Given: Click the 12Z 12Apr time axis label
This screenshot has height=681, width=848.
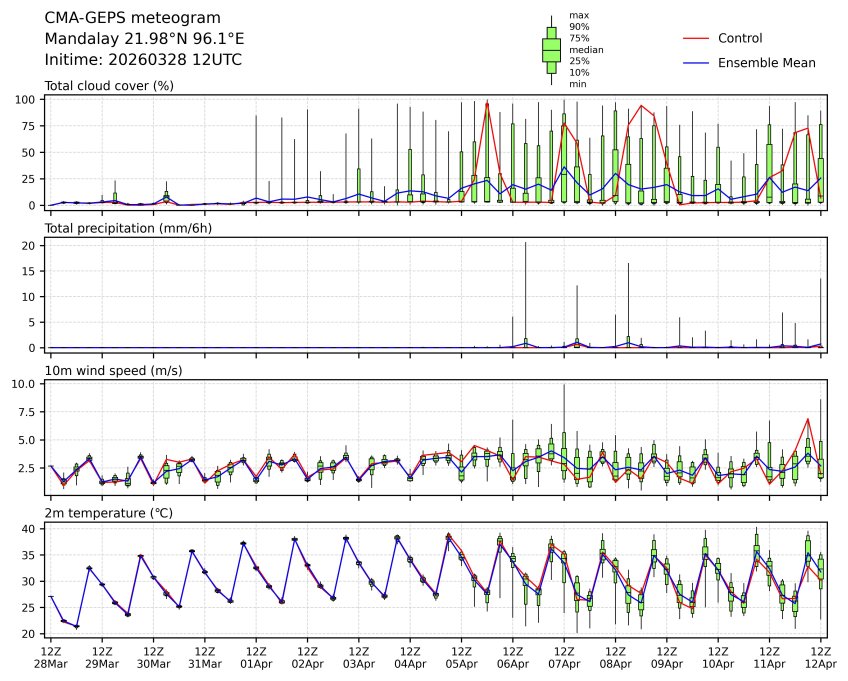Looking at the screenshot, I should coord(821,657).
